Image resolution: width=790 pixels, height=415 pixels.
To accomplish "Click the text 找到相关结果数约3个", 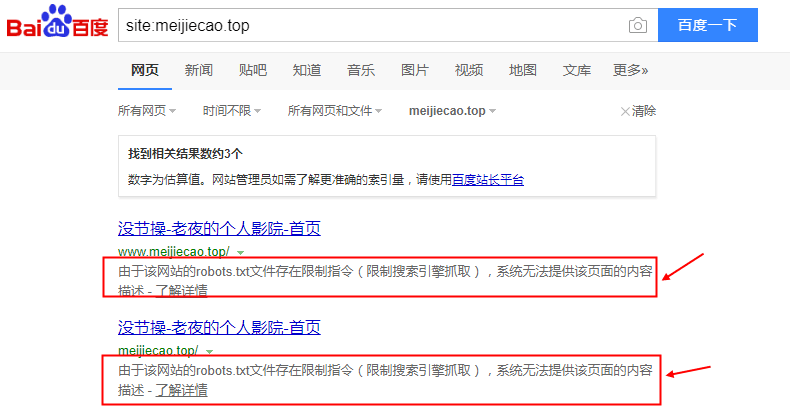I will [185, 154].
